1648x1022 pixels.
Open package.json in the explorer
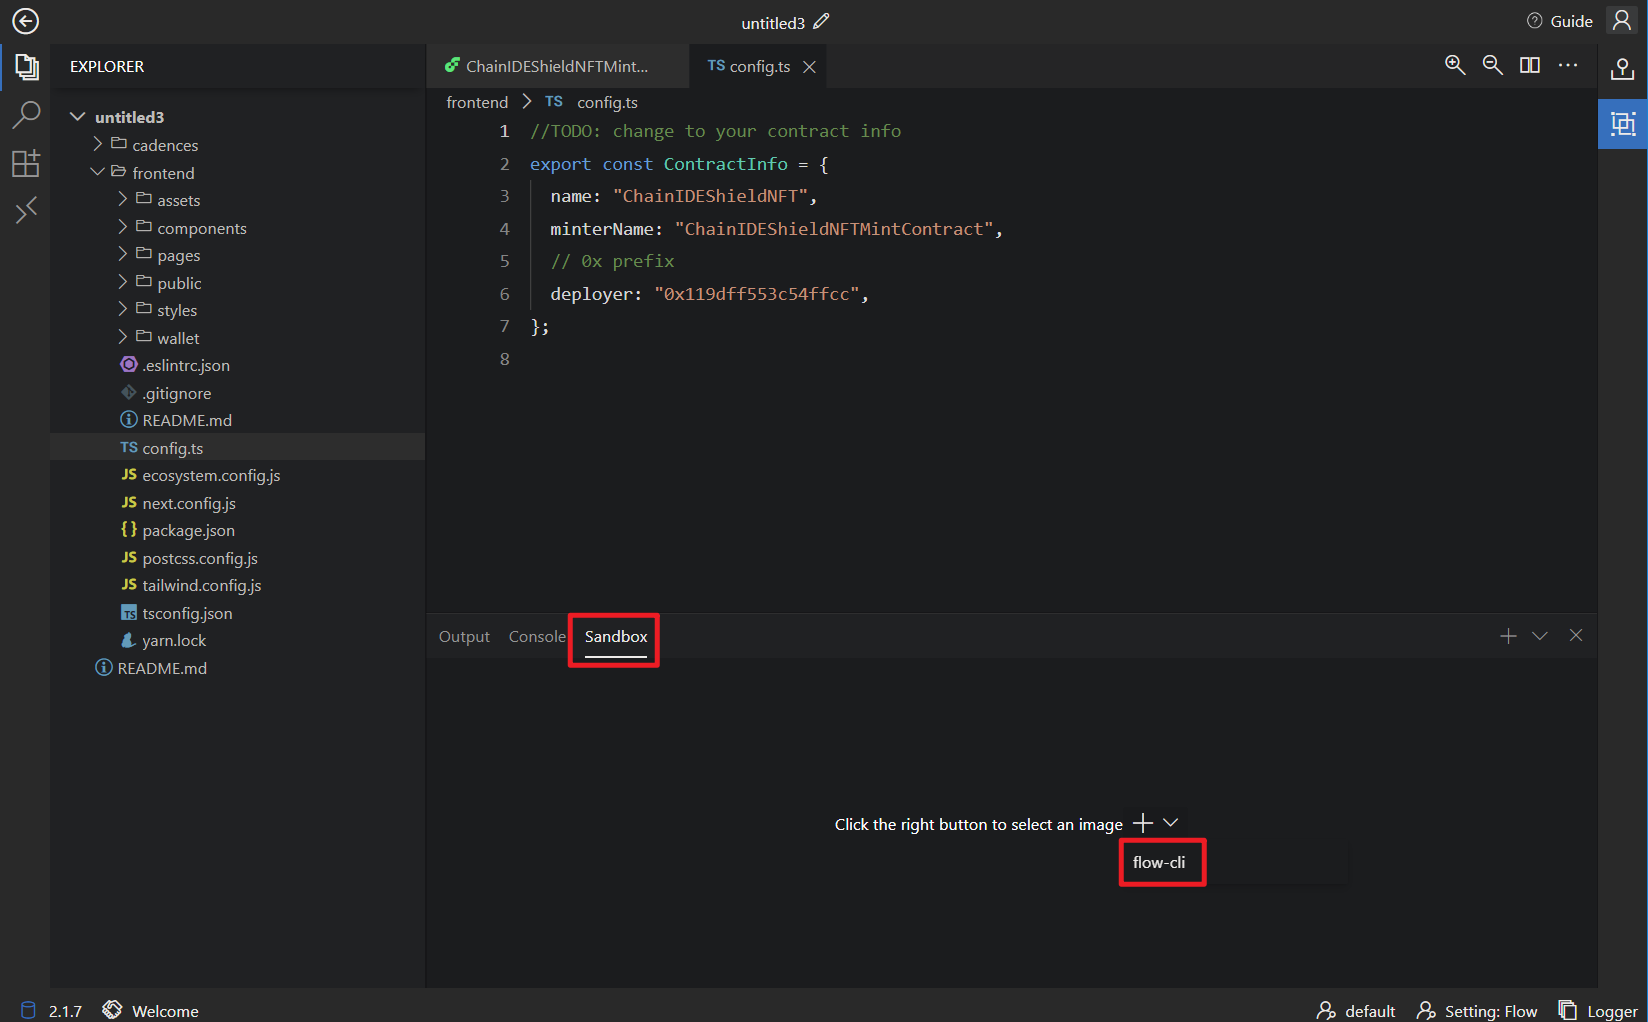(188, 530)
